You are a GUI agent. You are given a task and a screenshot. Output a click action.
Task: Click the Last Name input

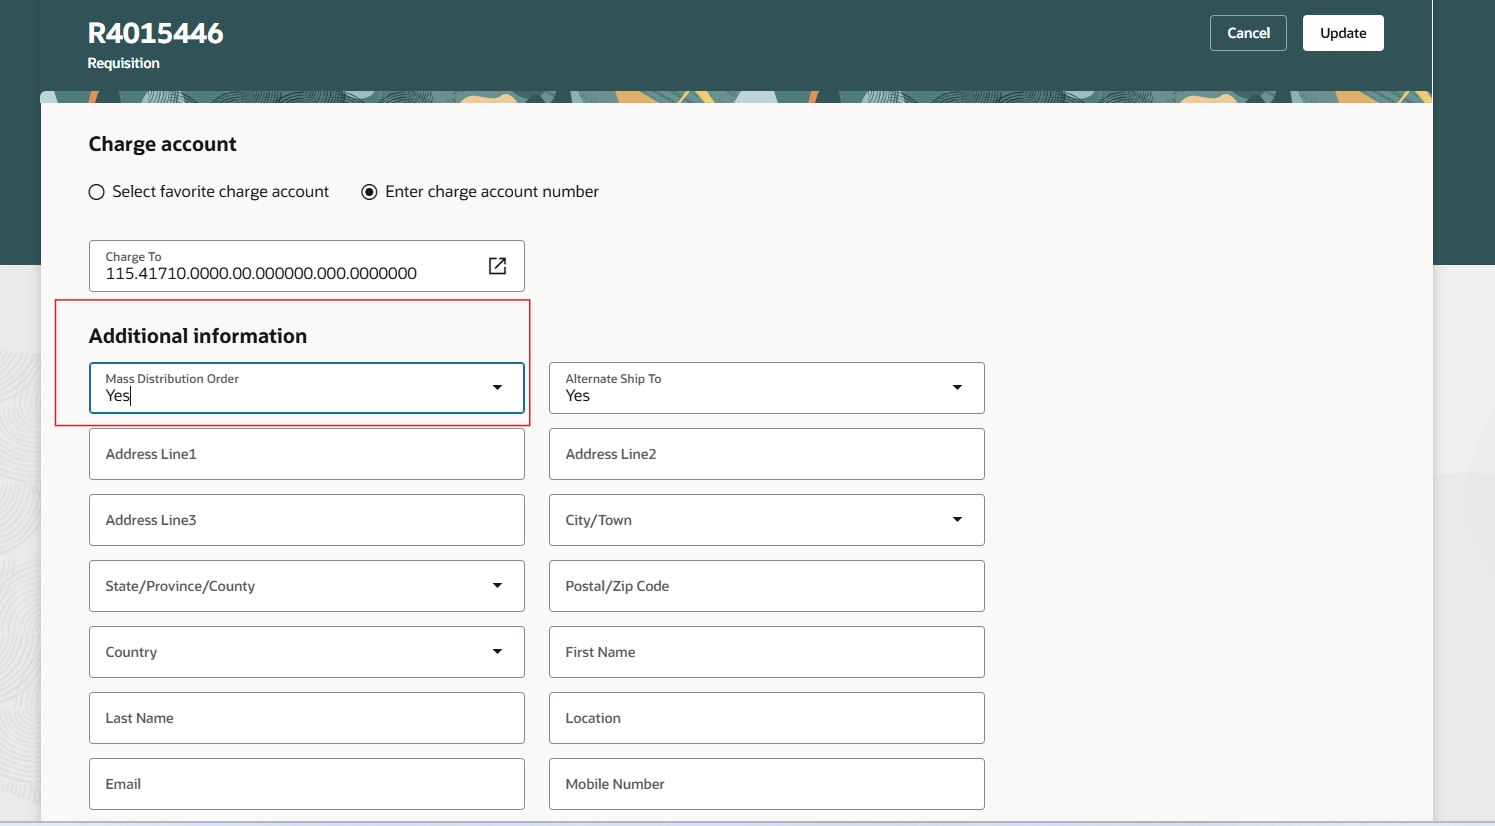[306, 717]
